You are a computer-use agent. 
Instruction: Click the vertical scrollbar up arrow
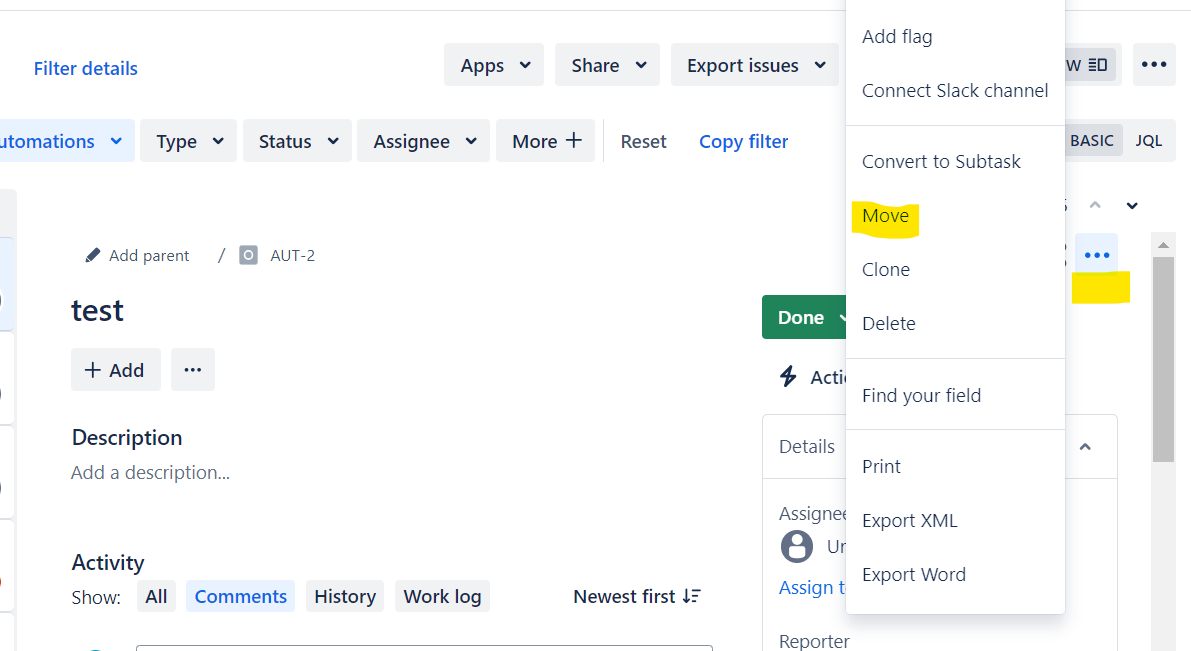1163,243
